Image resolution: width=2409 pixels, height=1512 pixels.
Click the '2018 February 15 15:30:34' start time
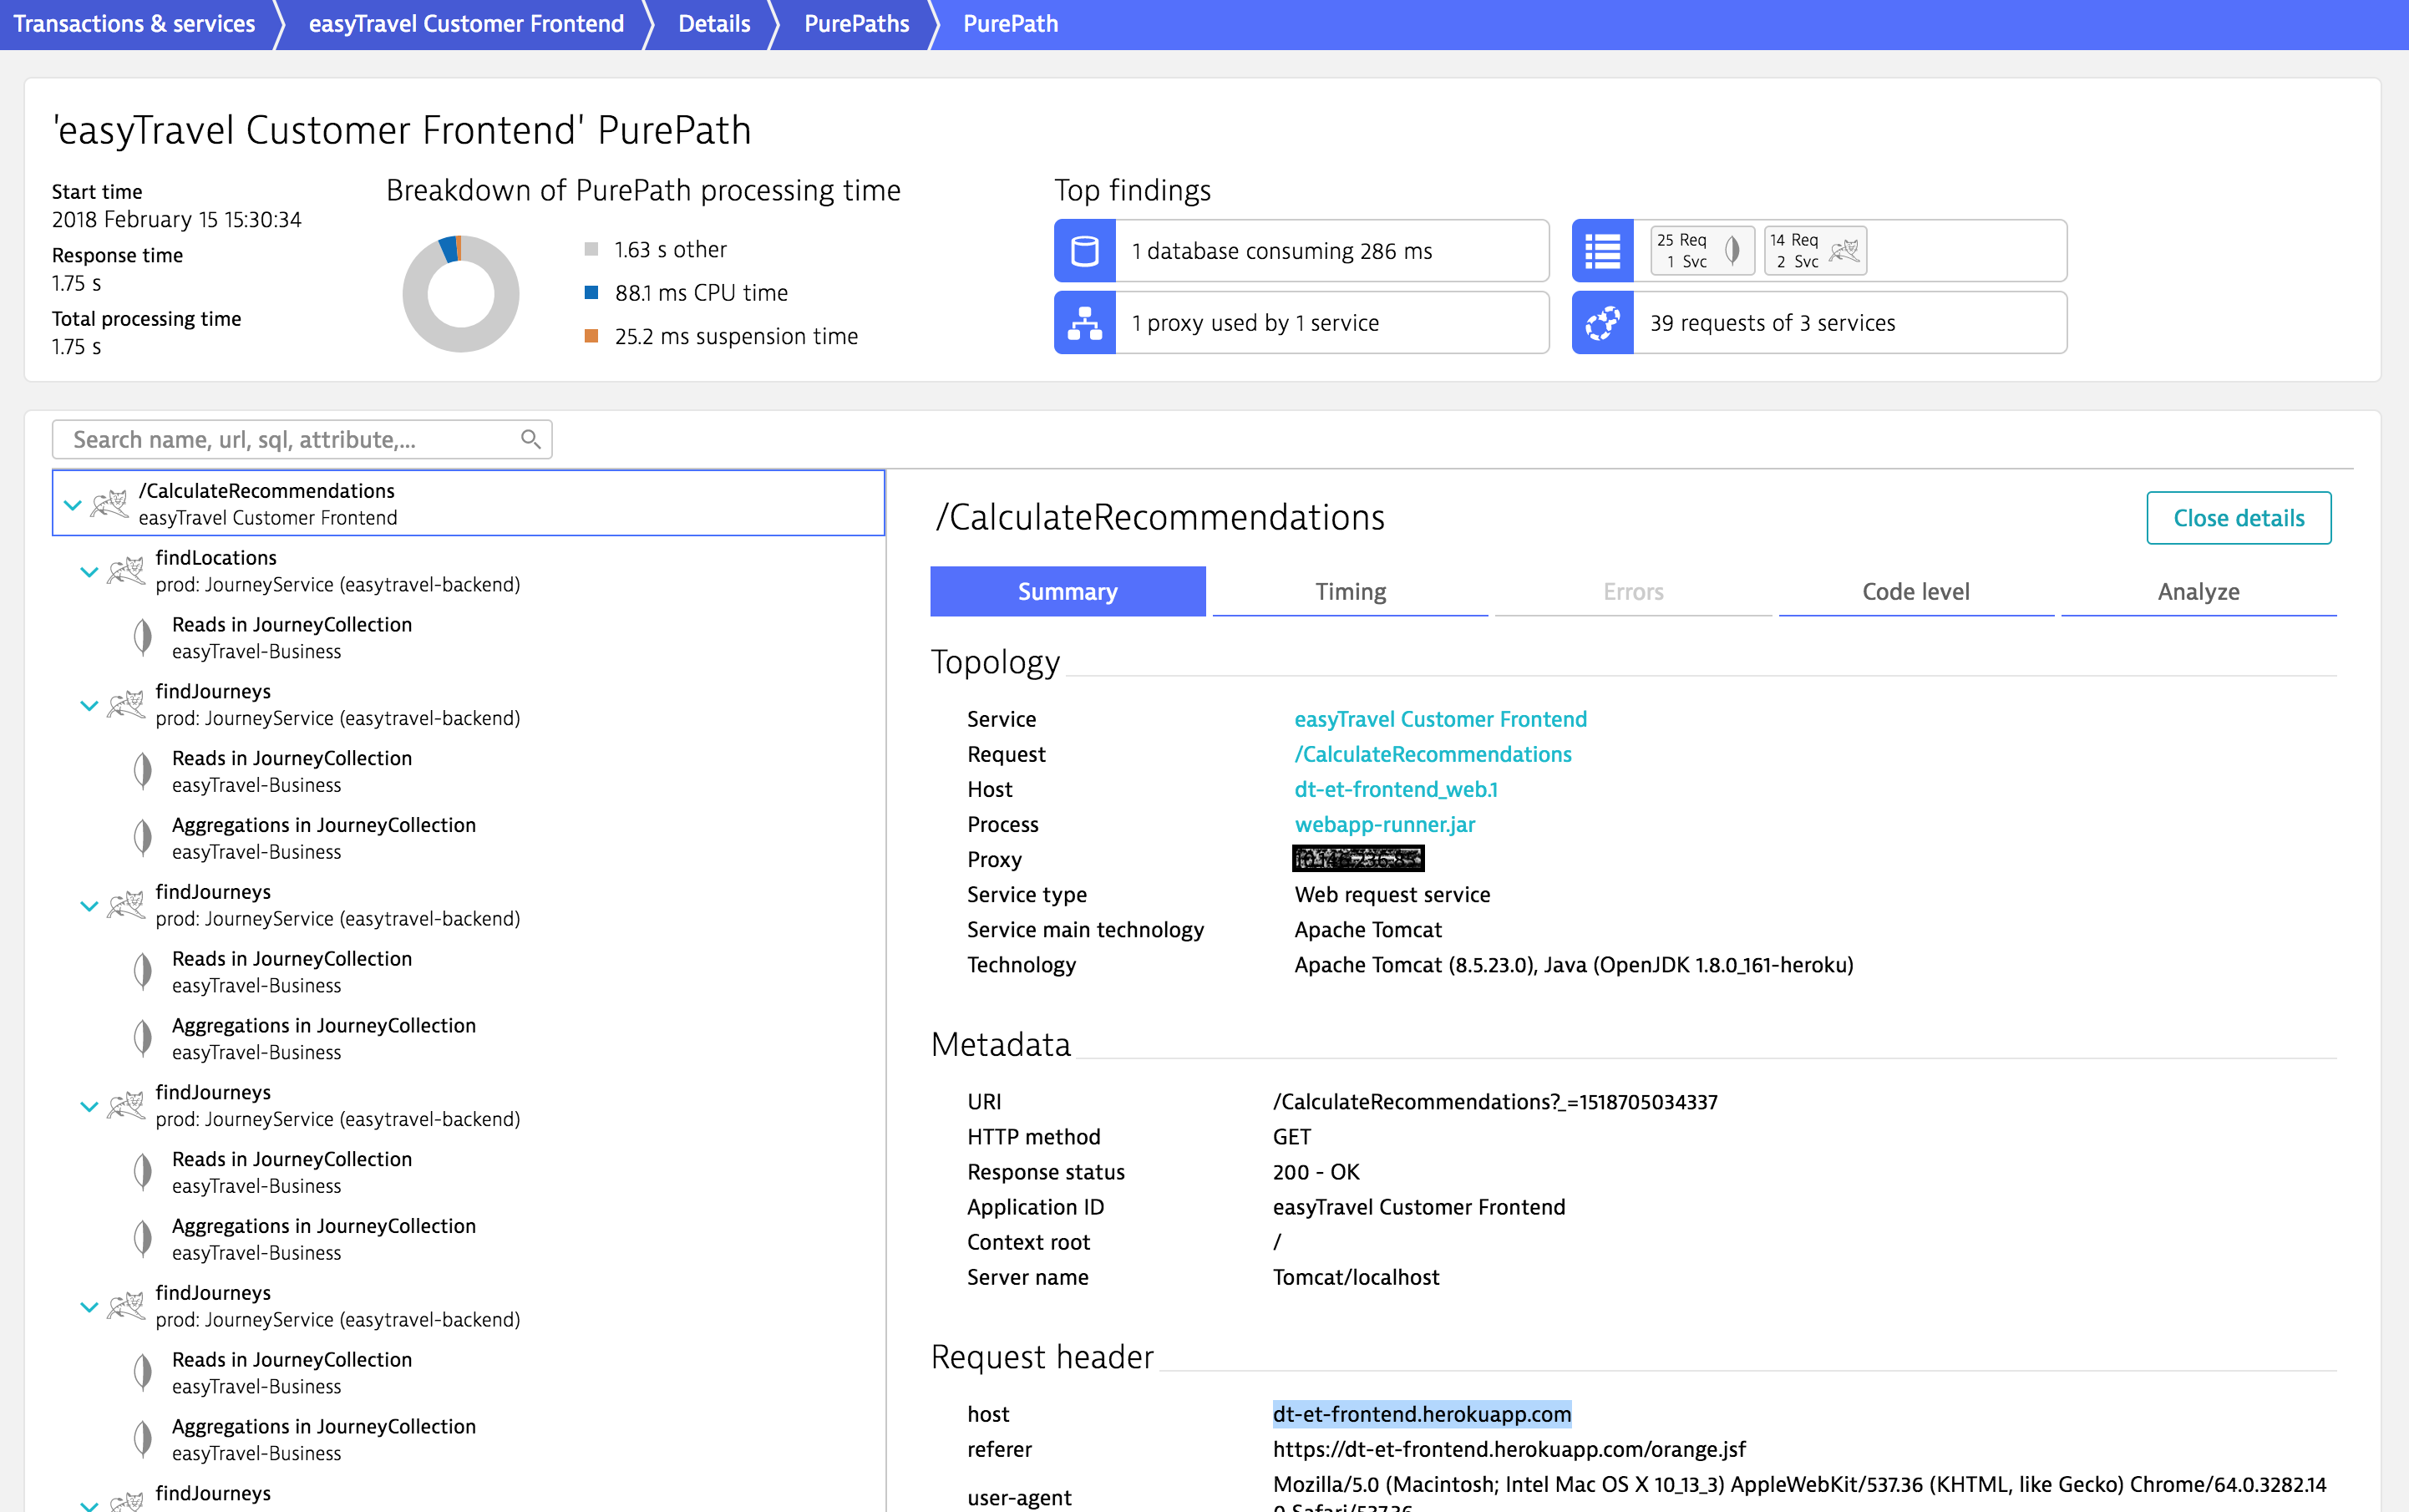click(177, 219)
